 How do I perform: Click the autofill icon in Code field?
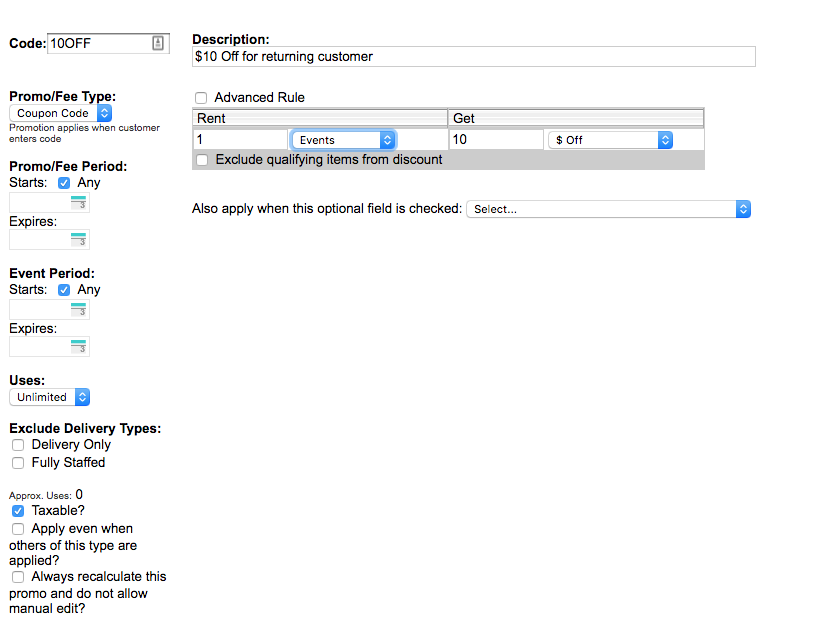click(158, 43)
